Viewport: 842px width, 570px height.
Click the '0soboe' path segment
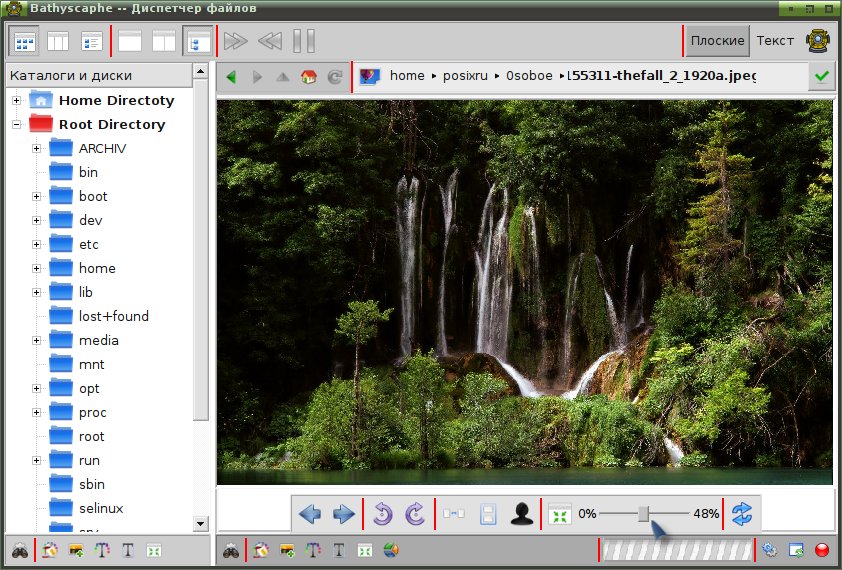pyautogui.click(x=529, y=76)
